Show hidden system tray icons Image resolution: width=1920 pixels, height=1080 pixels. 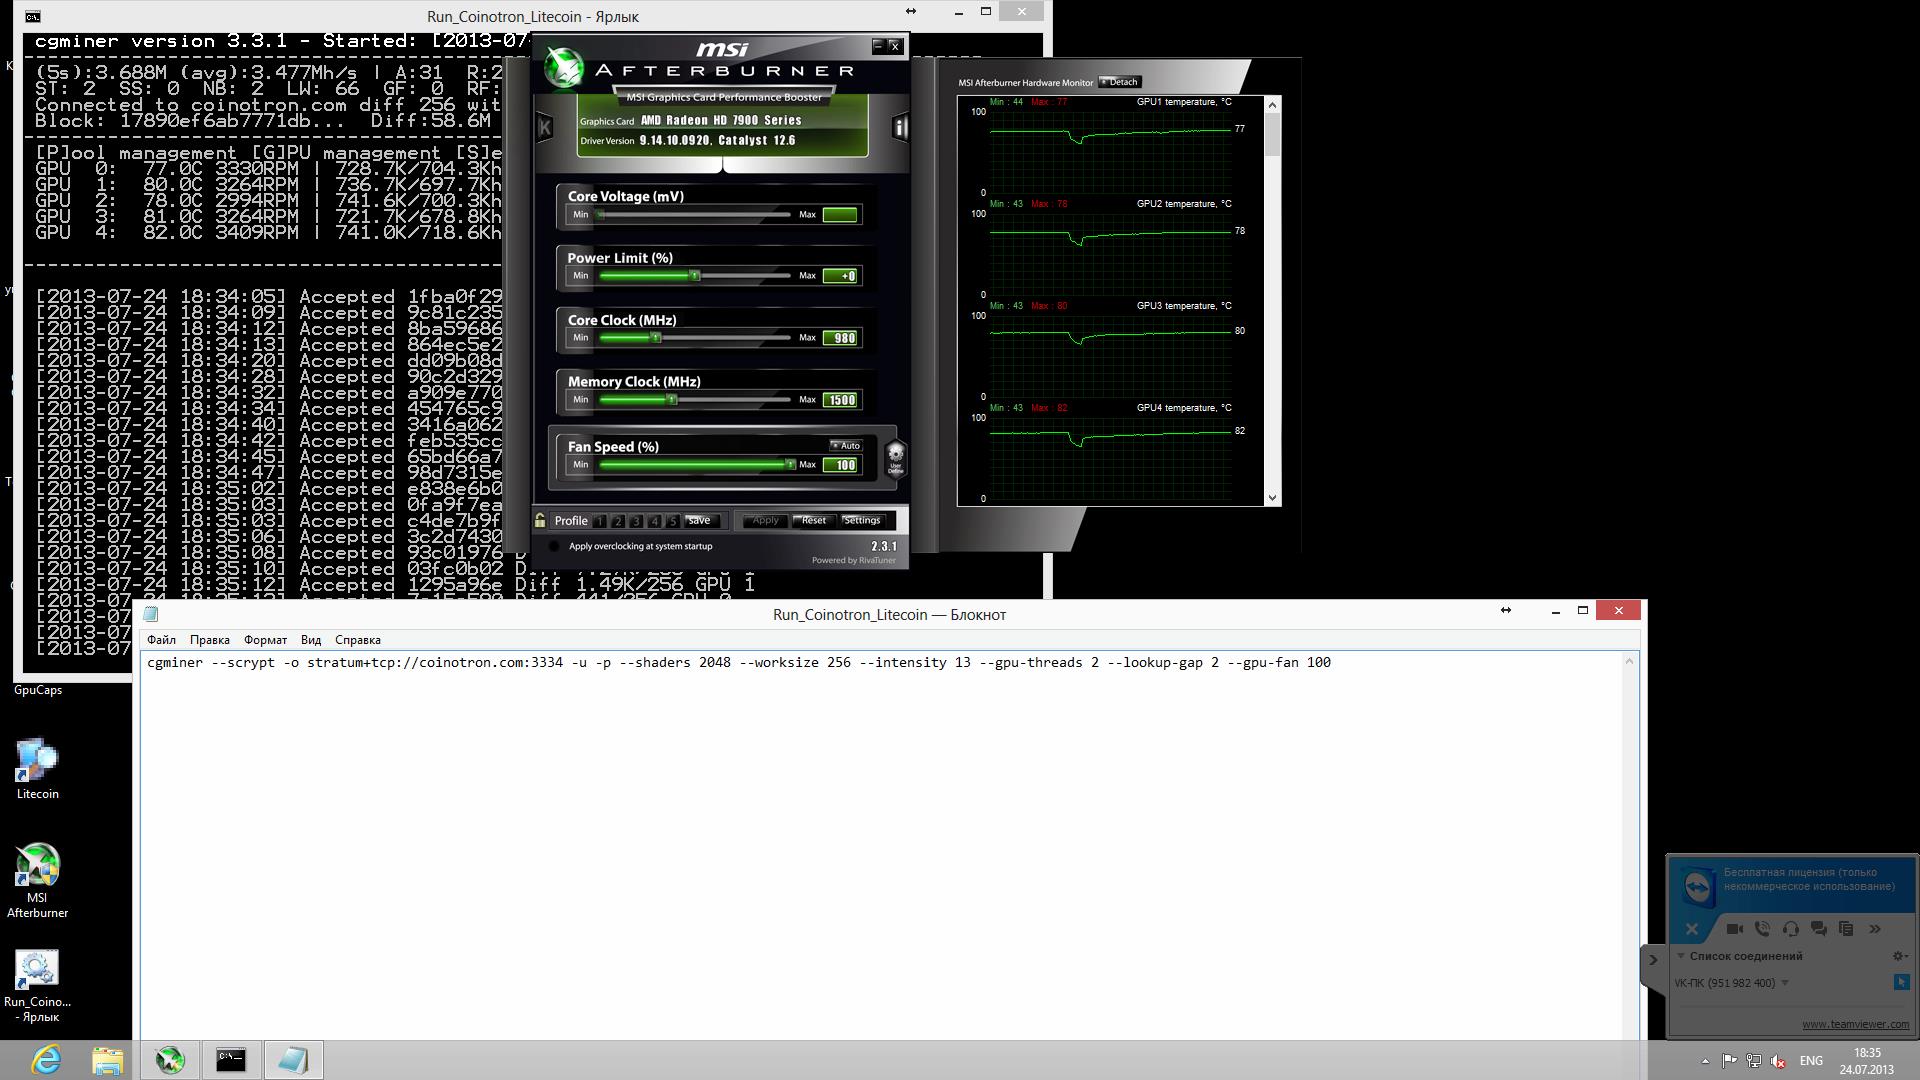coord(1705,1061)
